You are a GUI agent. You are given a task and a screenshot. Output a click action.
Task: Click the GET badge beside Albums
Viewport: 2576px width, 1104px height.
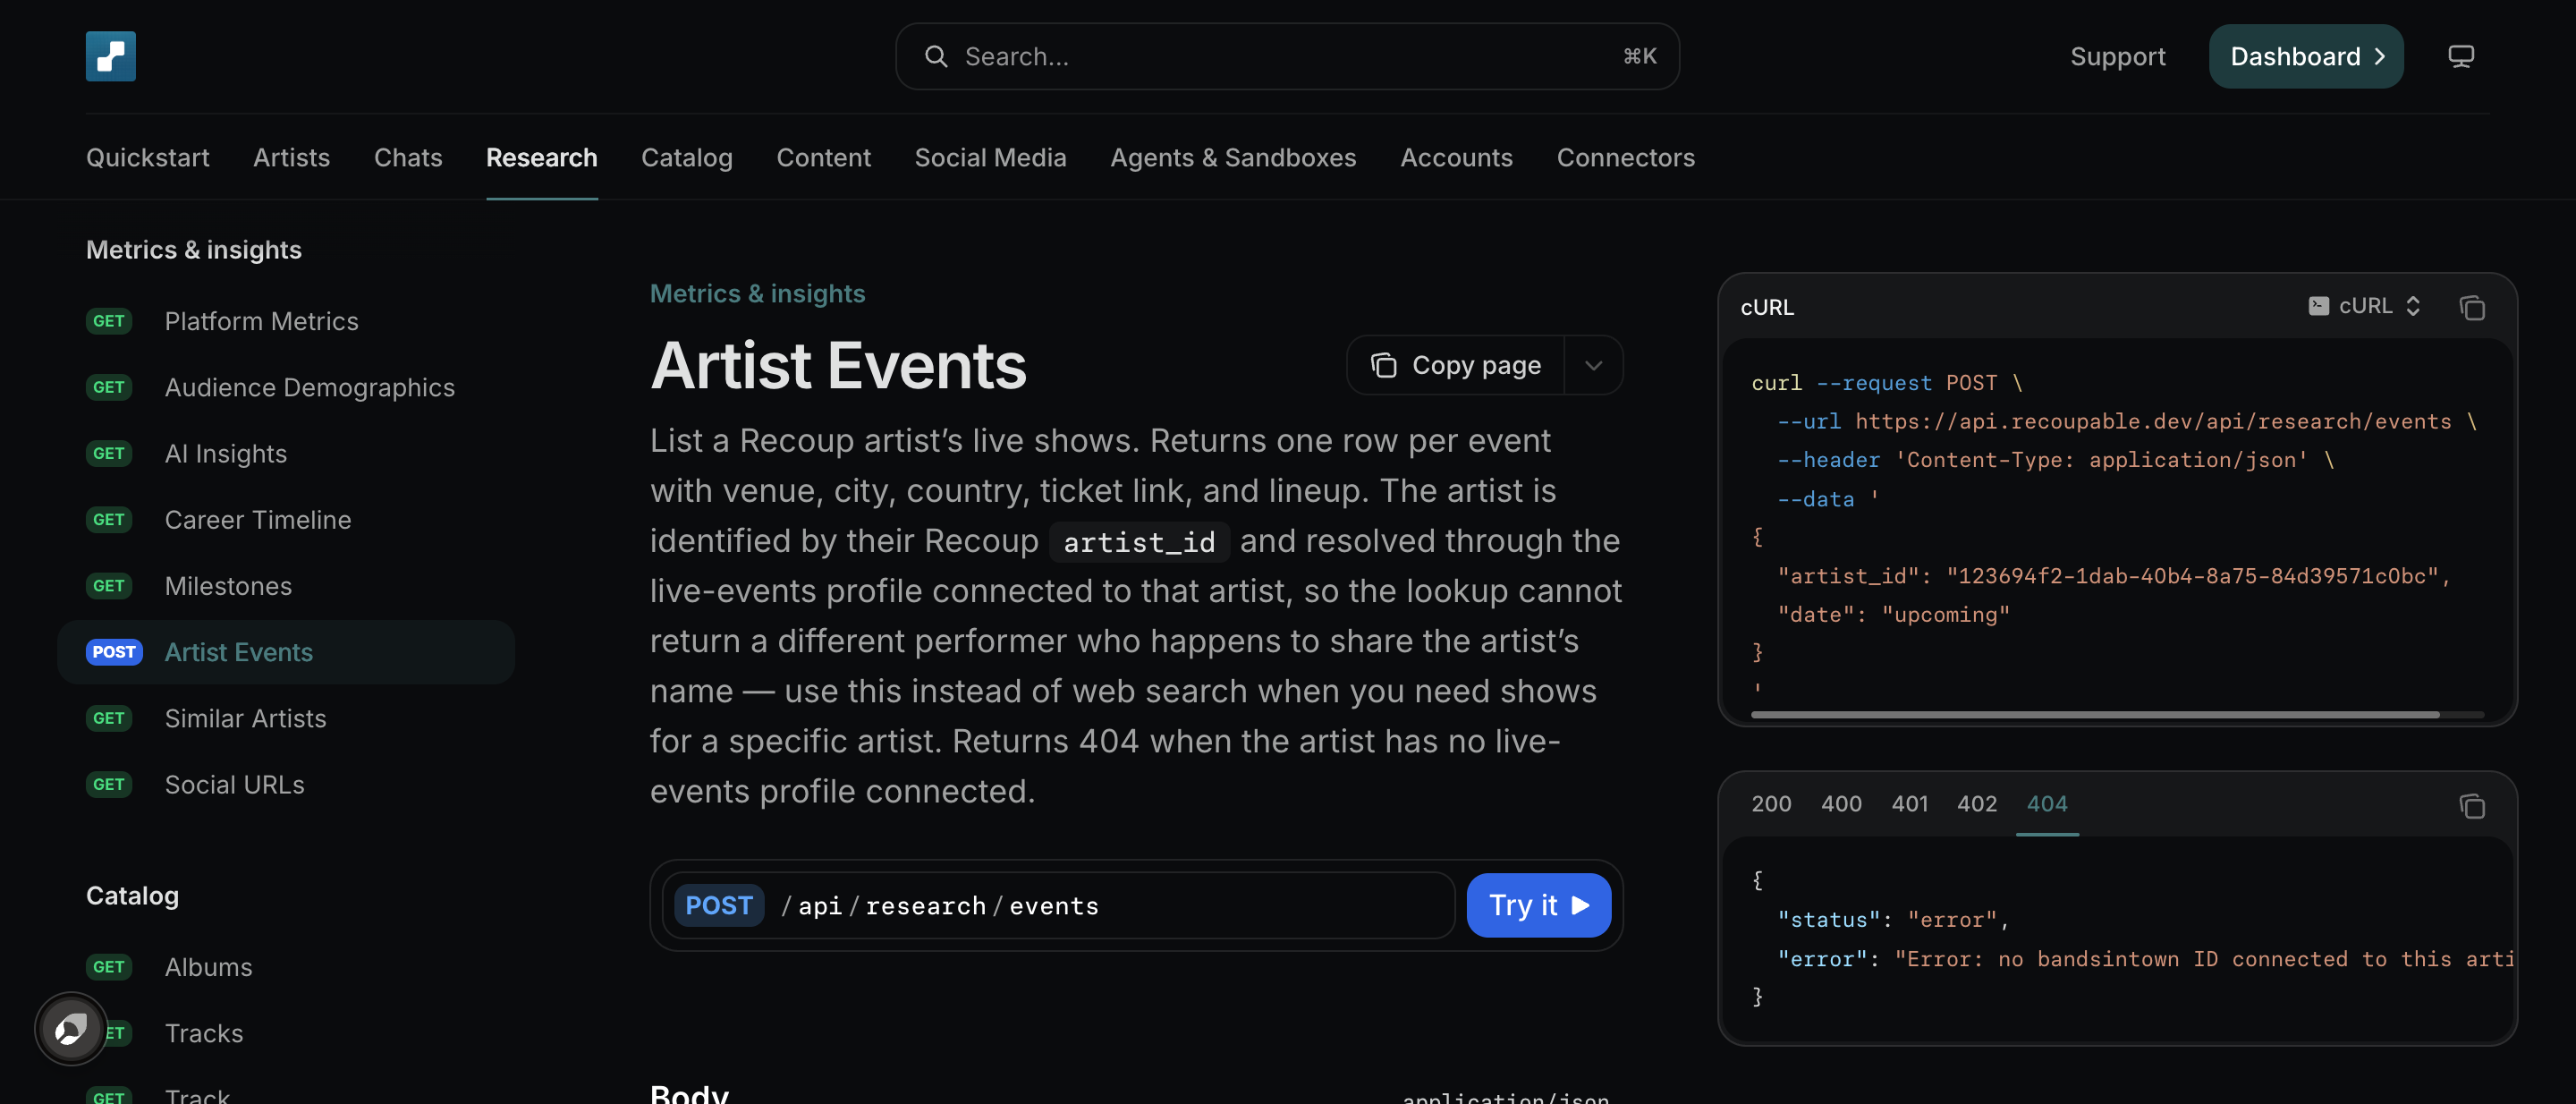click(109, 967)
